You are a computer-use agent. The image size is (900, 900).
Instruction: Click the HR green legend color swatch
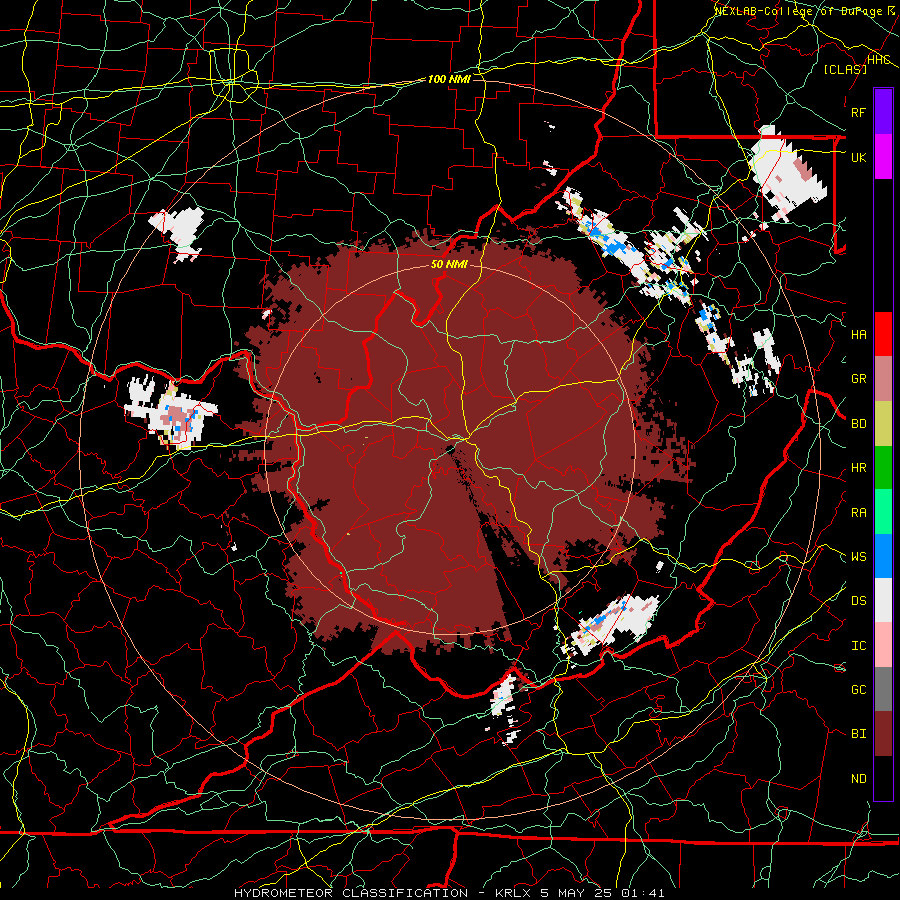click(883, 467)
